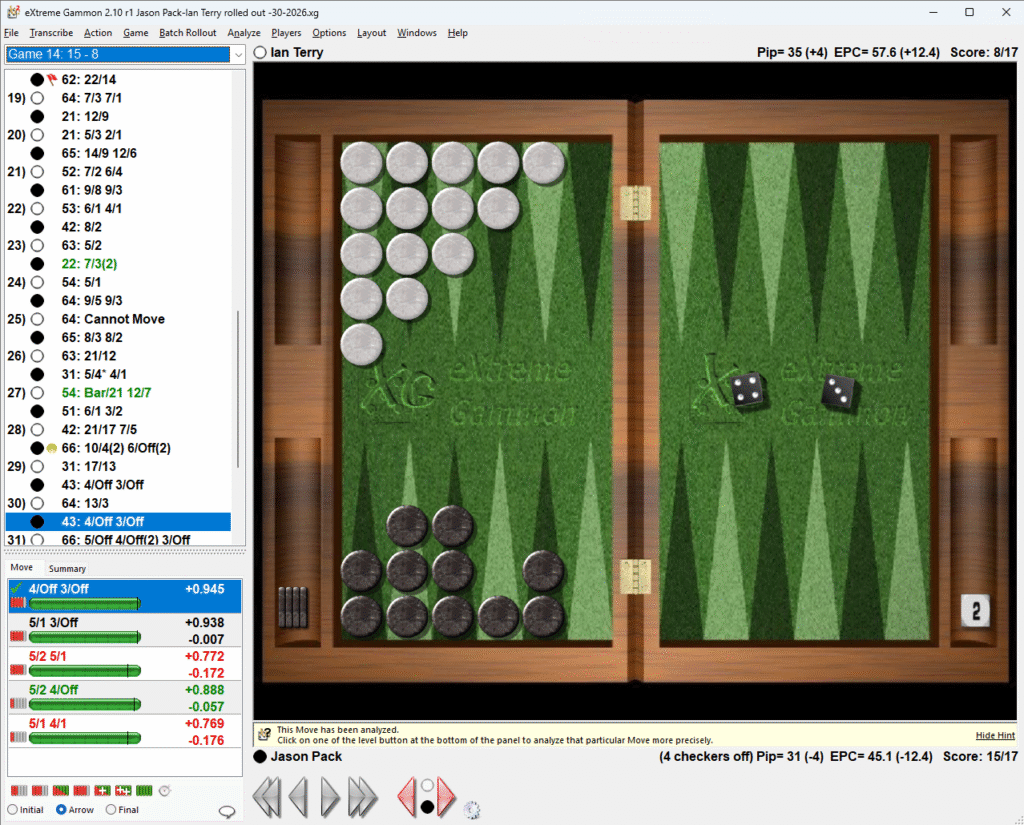This screenshot has height=825, width=1024.
Task: Click the XG Roller++ level button
Action: point(123,791)
